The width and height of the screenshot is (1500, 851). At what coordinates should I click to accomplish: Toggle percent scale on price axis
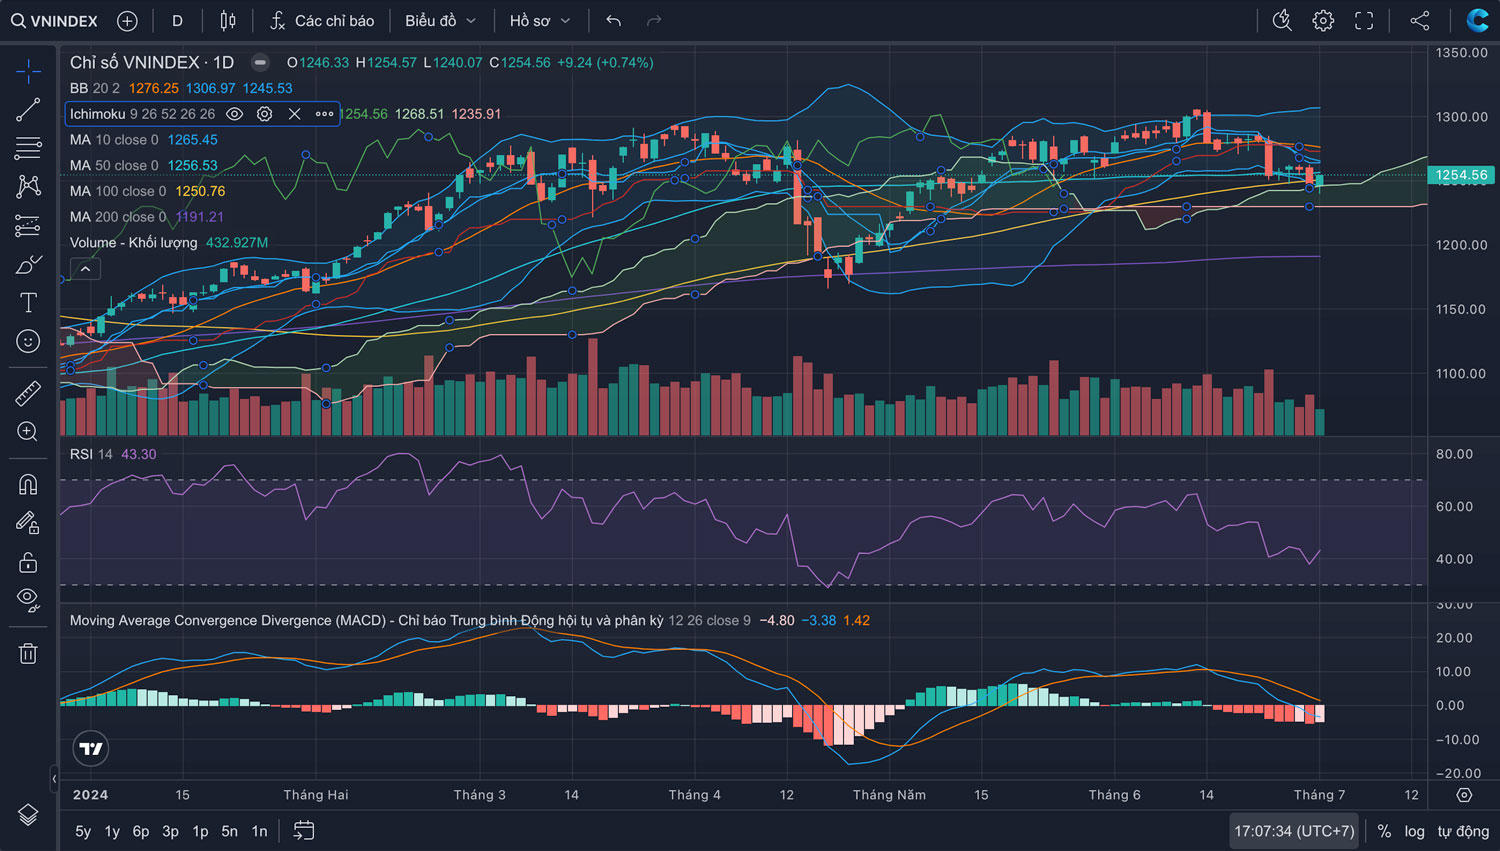click(1384, 831)
